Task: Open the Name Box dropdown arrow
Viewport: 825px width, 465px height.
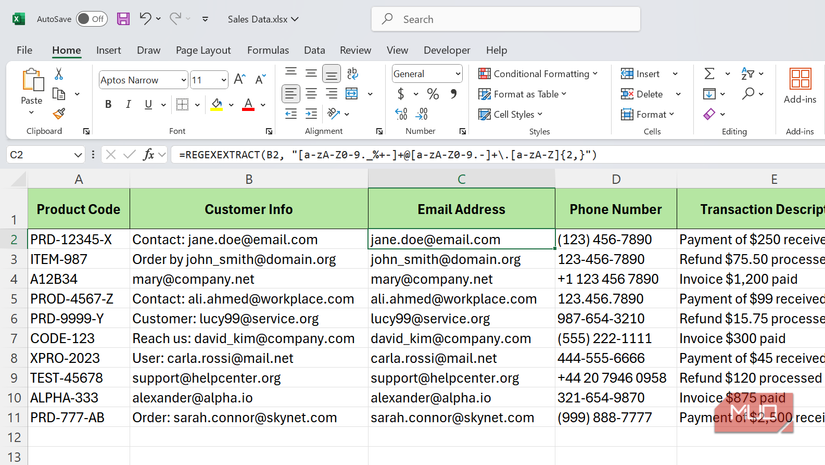Action: coord(78,155)
